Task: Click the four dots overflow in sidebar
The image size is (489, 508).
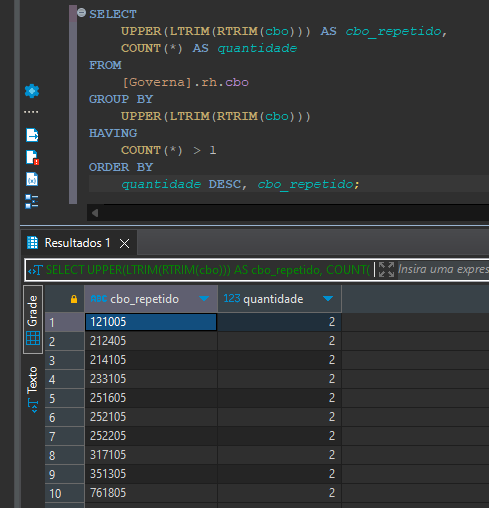Action: click(31, 112)
